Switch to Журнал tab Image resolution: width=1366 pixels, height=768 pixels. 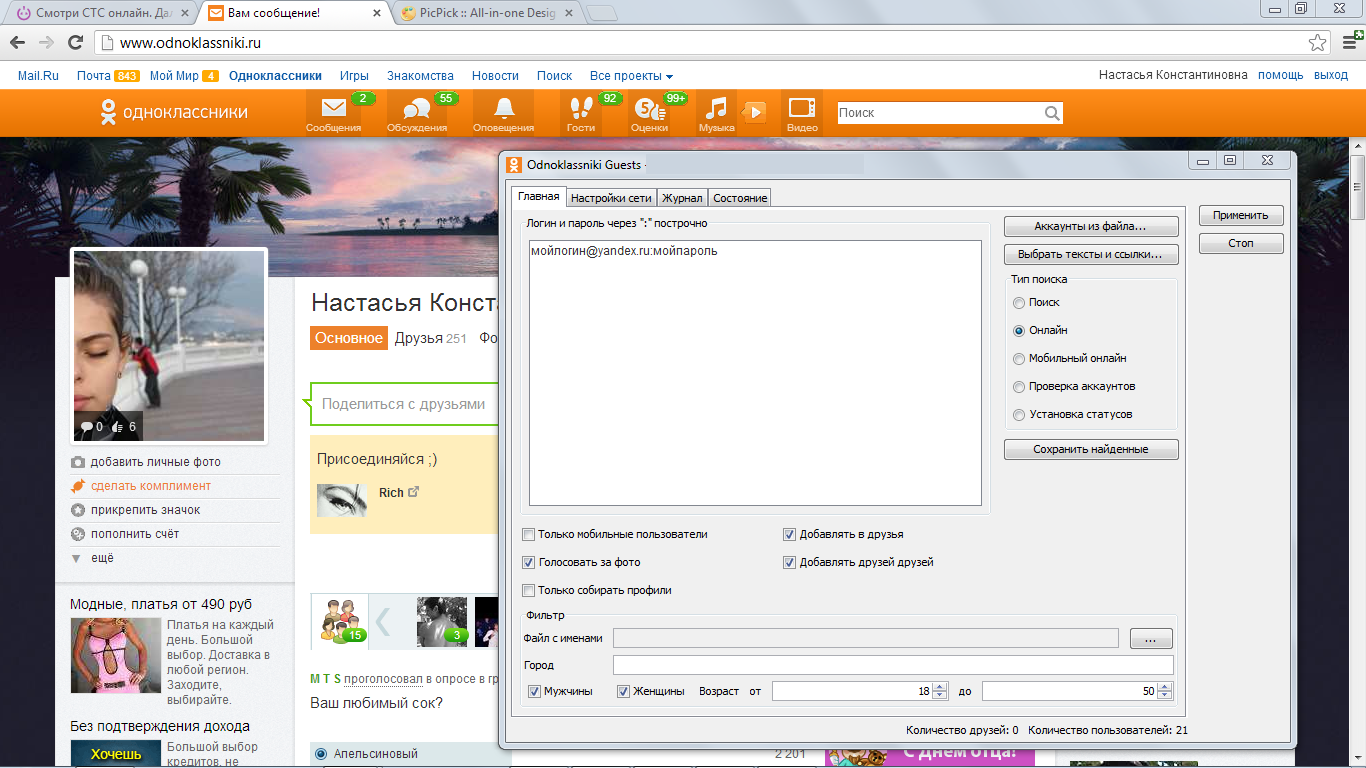682,198
